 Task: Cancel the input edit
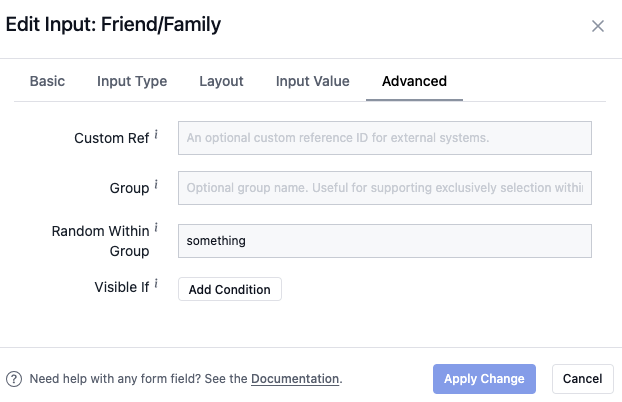582,379
